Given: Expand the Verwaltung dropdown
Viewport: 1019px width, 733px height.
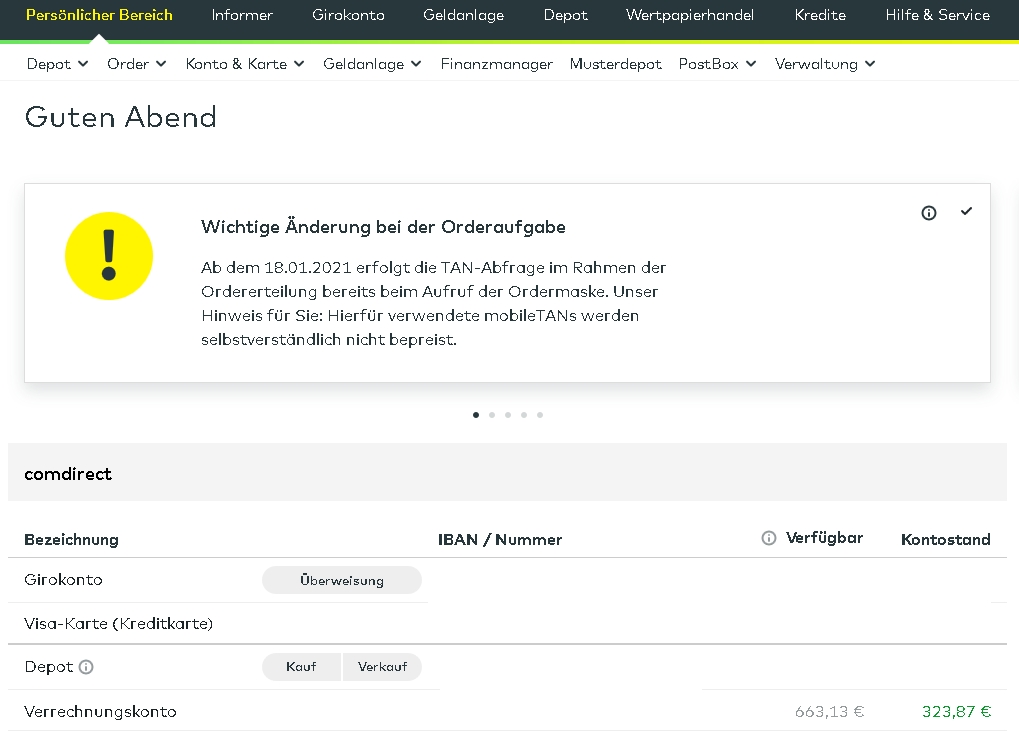Looking at the screenshot, I should tap(824, 64).
